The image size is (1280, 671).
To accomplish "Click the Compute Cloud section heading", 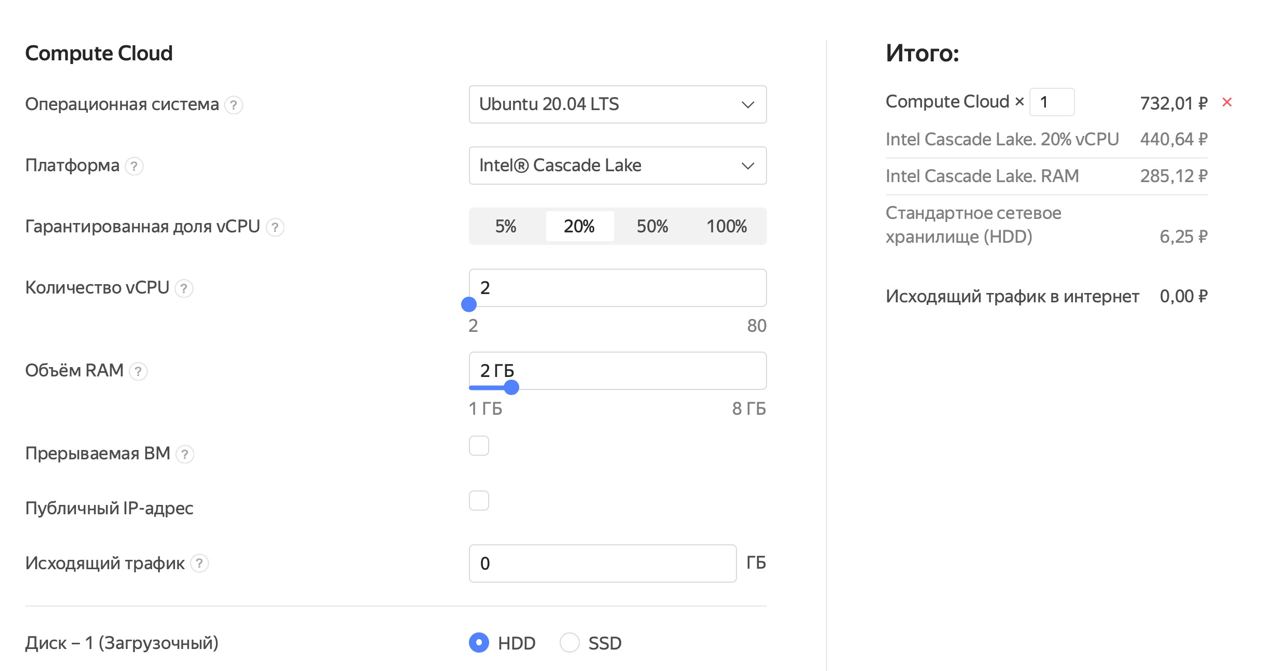I will [x=99, y=53].
